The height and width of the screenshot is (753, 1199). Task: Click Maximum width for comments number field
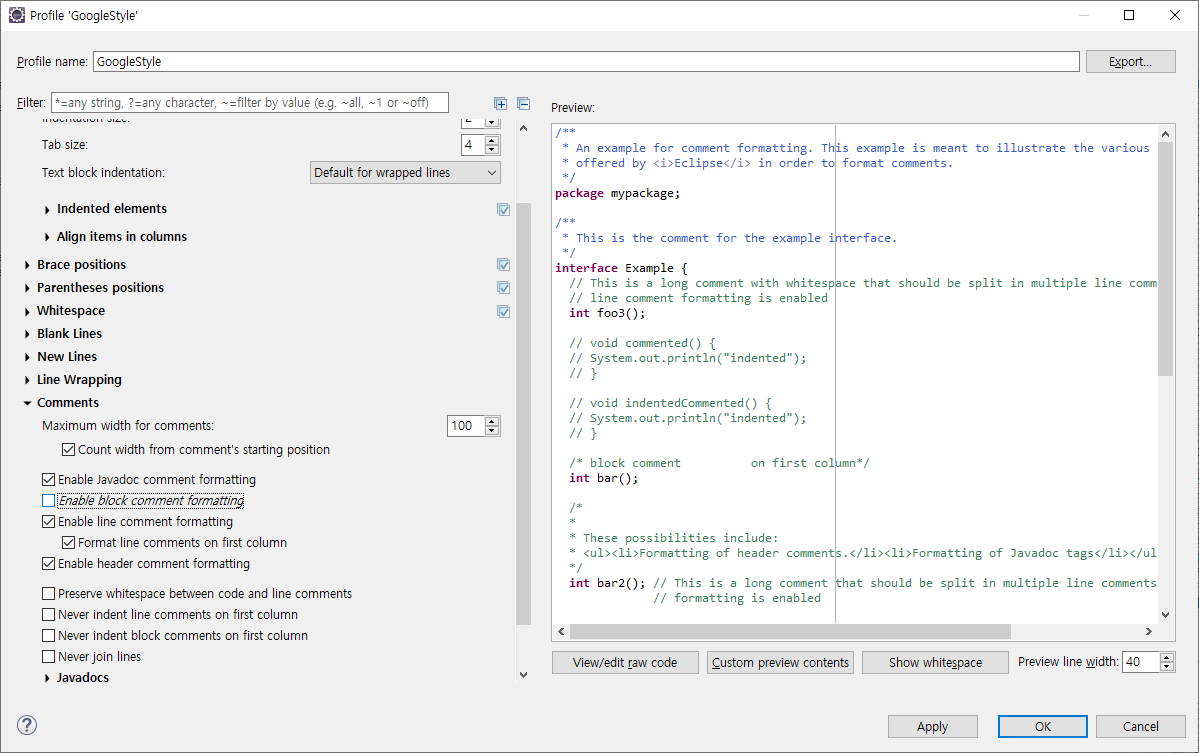tap(466, 426)
